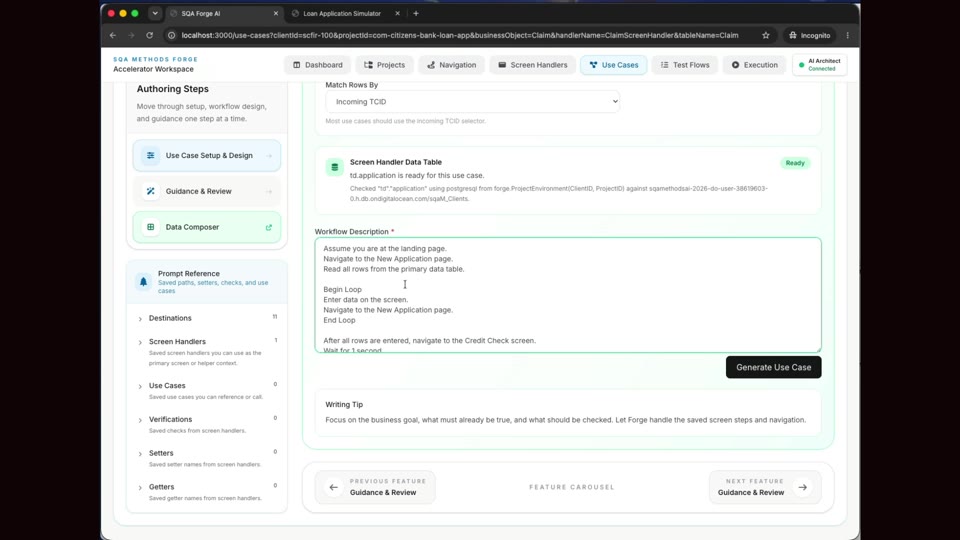Viewport: 960px width, 540px height.
Task: Click the site info icon in address bar
Action: click(x=171, y=36)
